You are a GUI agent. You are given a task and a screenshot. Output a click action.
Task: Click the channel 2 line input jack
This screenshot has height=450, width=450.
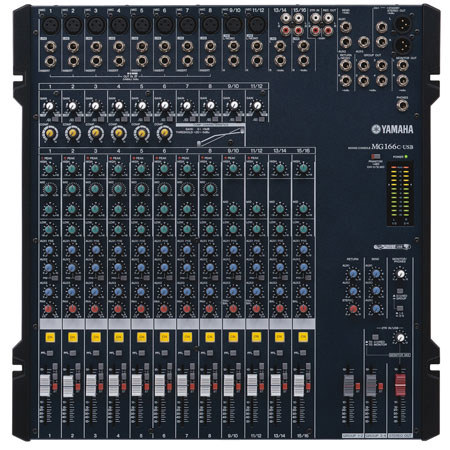73,47
